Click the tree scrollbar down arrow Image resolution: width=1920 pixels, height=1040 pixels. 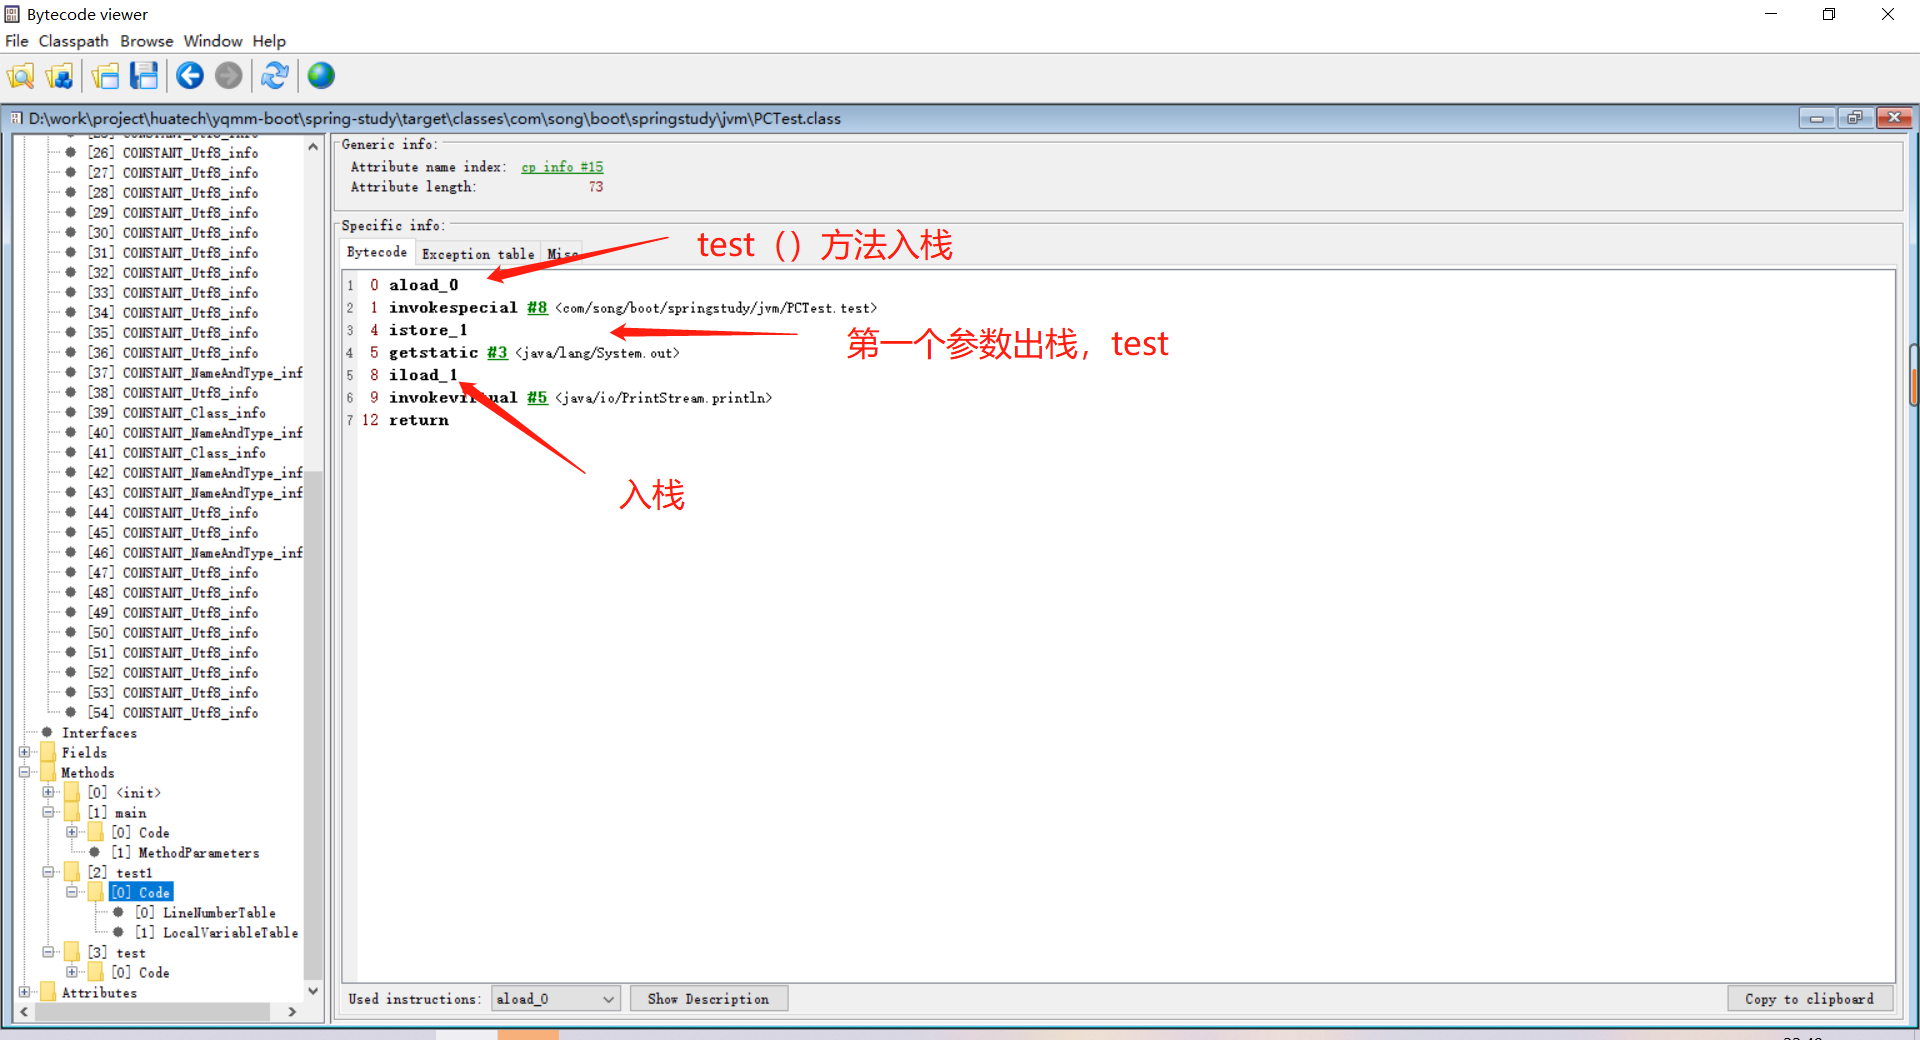[x=313, y=991]
